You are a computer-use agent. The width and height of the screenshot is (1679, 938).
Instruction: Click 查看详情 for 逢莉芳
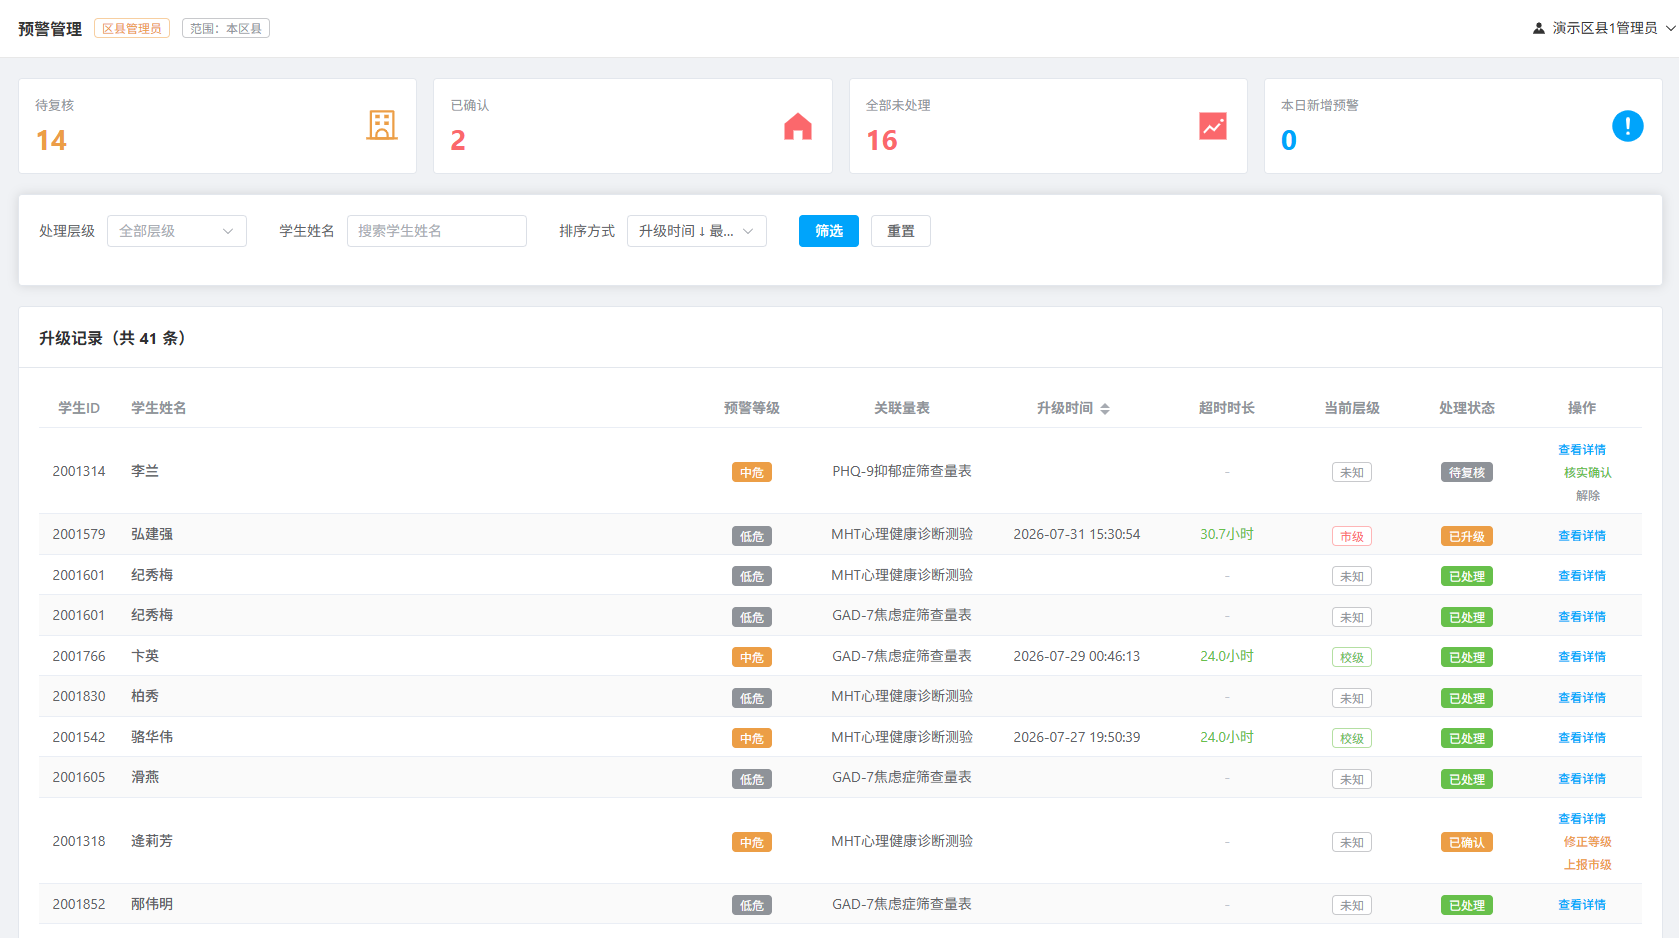[1582, 819]
